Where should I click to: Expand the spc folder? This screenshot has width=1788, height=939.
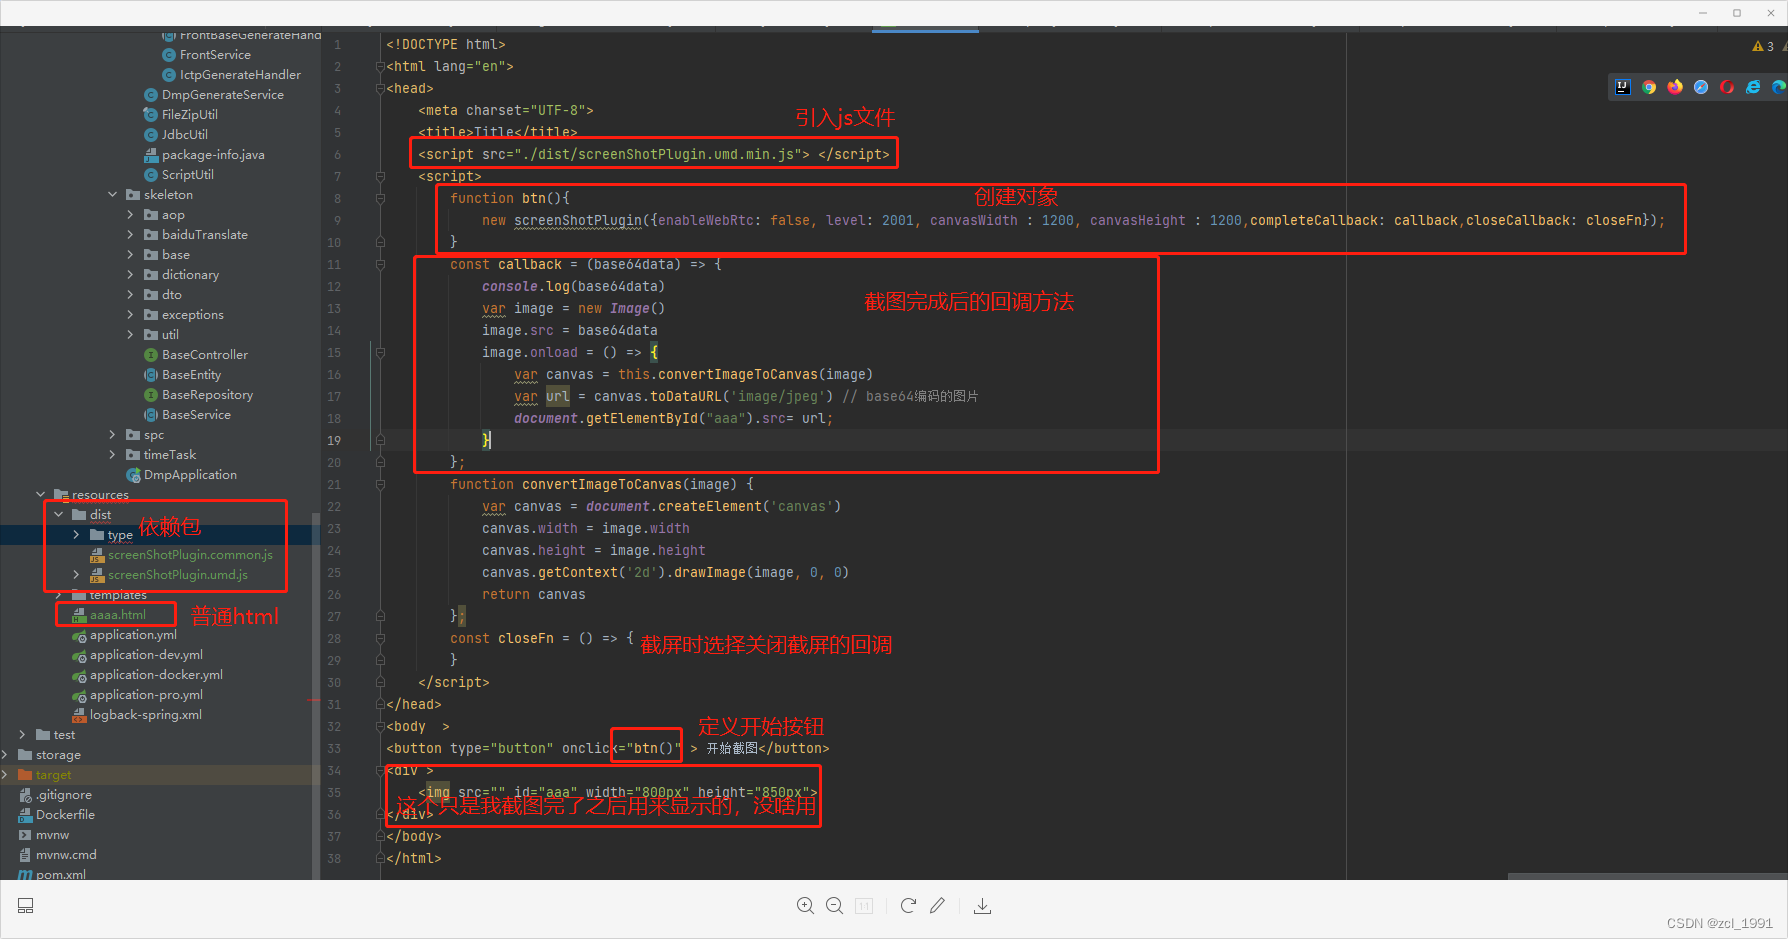[x=113, y=435]
